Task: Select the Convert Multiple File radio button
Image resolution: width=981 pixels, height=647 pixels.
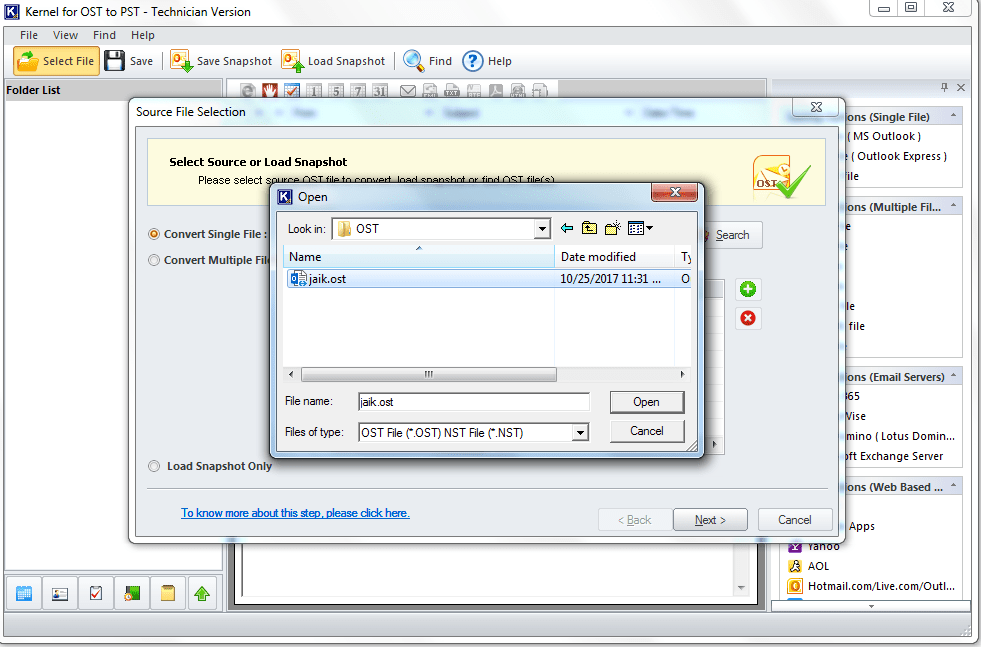Action: point(154,260)
